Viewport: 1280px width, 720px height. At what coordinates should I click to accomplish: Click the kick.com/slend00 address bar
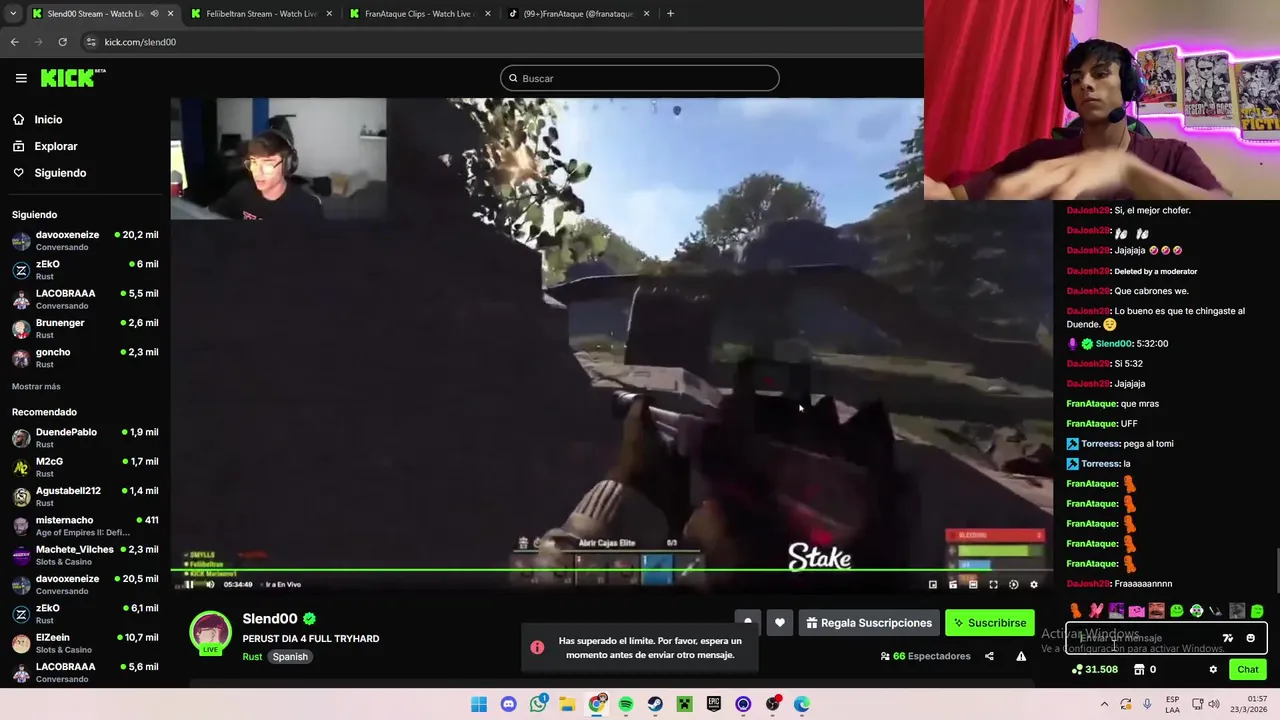pyautogui.click(x=140, y=42)
